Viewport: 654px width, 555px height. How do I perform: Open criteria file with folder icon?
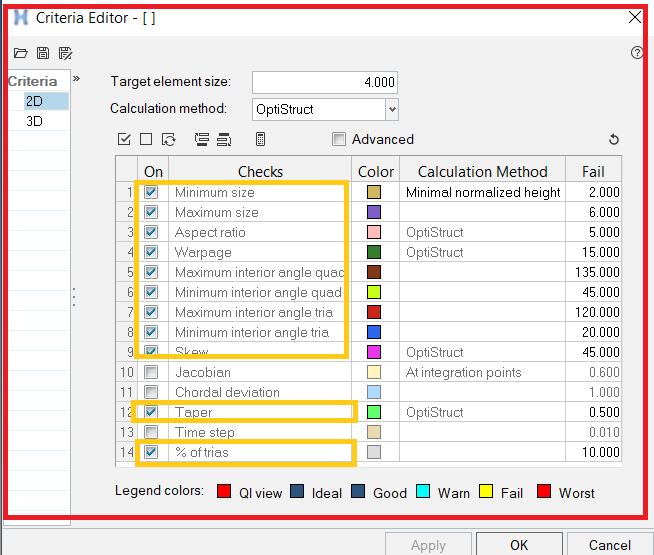[20, 53]
